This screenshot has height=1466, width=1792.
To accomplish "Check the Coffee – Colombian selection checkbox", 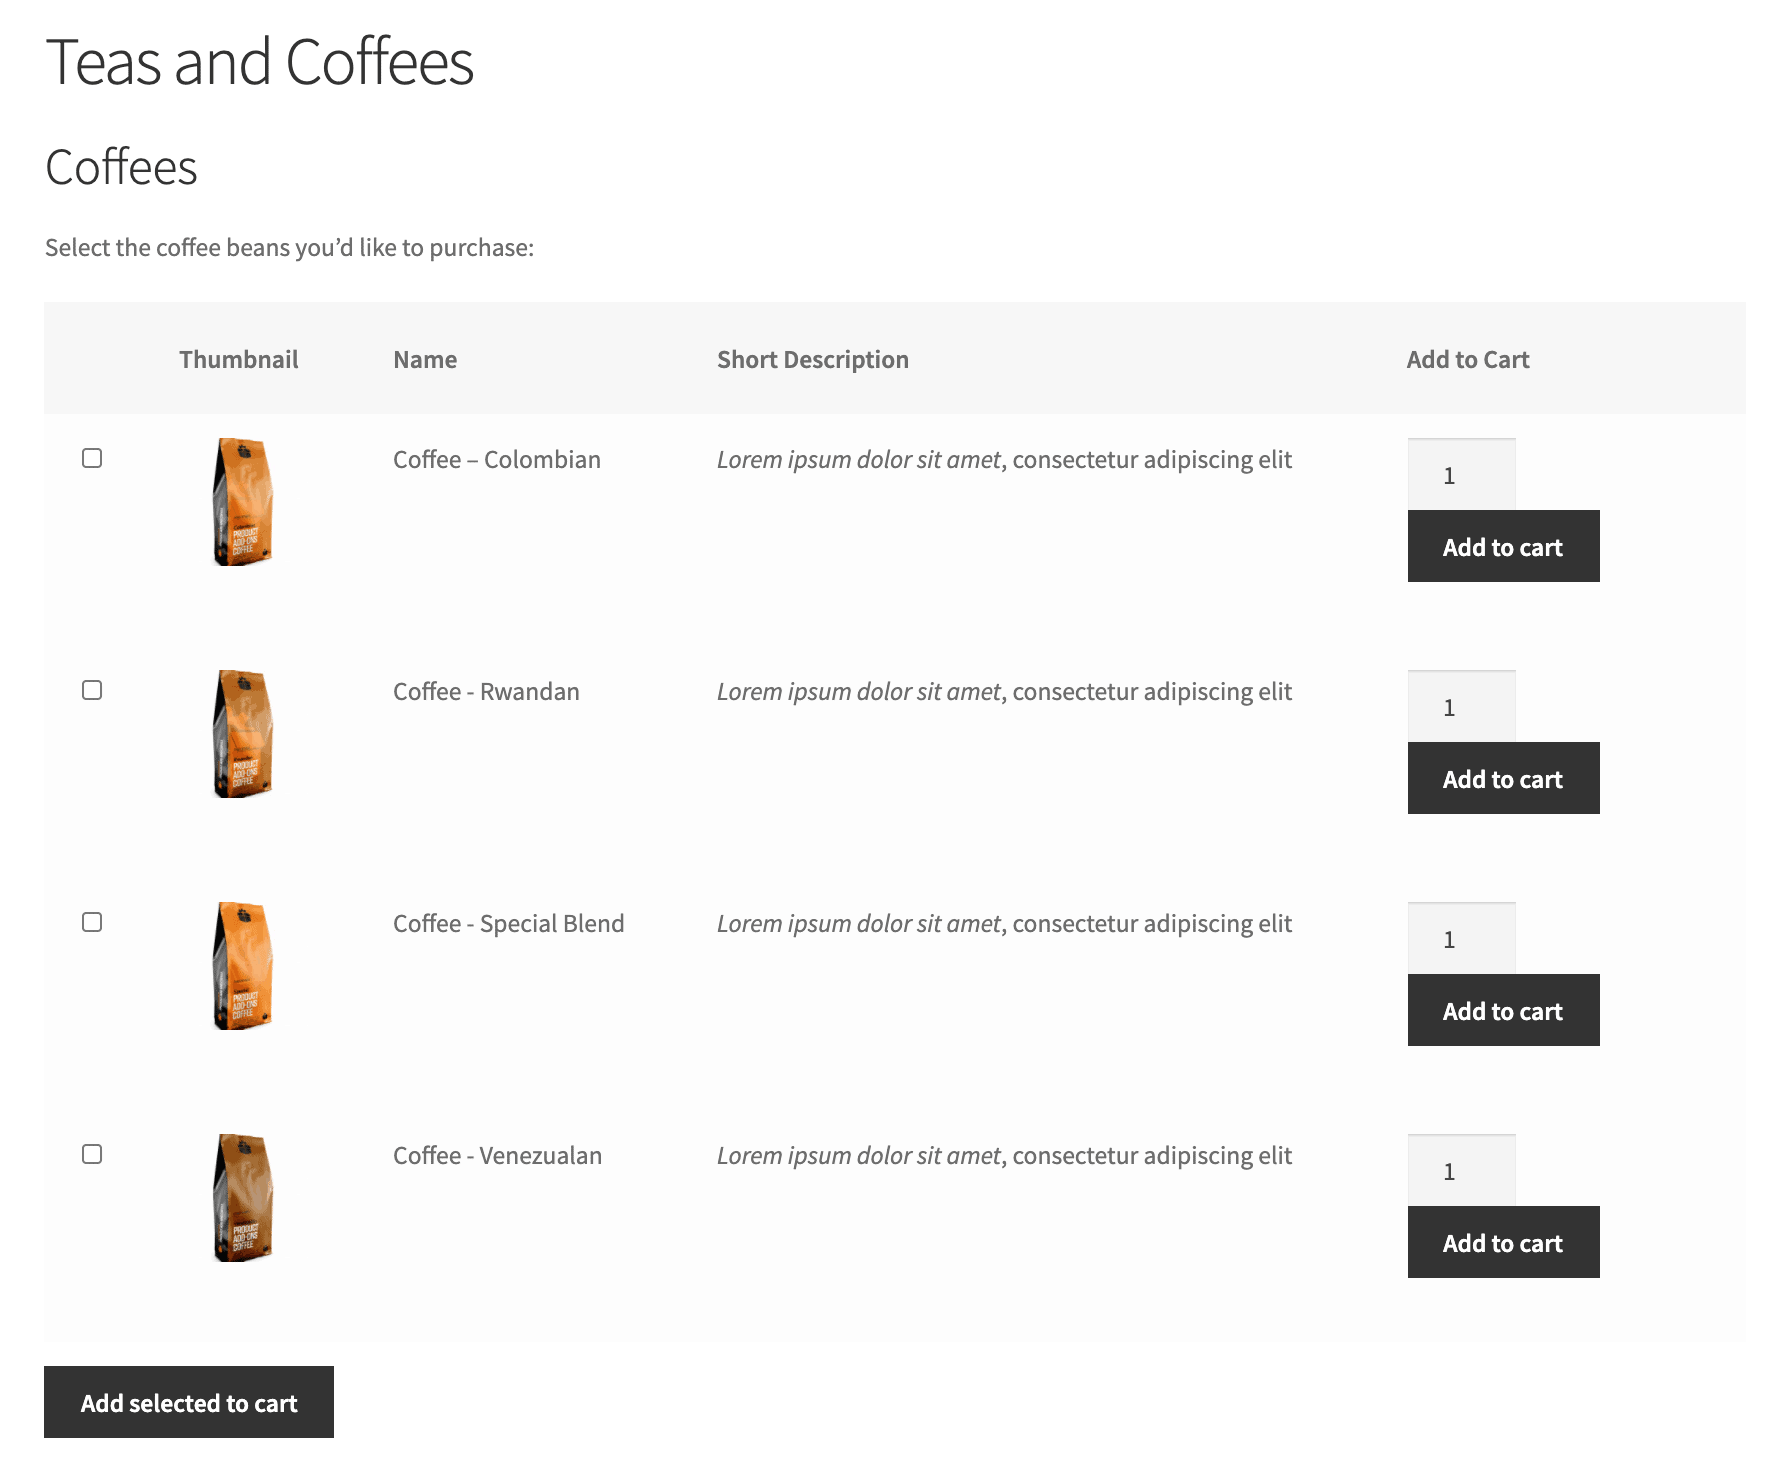I will point(93,459).
